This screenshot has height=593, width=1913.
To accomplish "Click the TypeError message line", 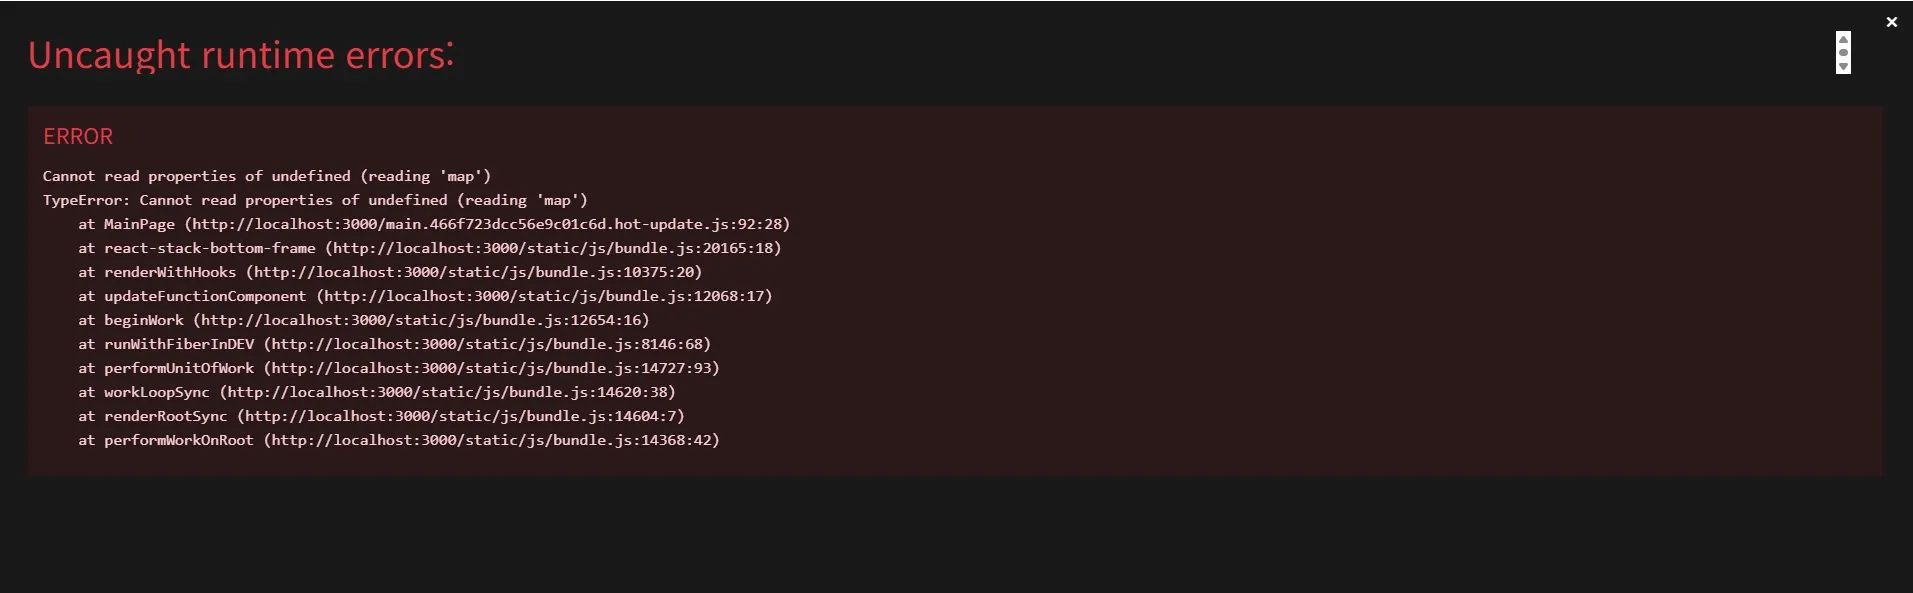I will click(315, 200).
